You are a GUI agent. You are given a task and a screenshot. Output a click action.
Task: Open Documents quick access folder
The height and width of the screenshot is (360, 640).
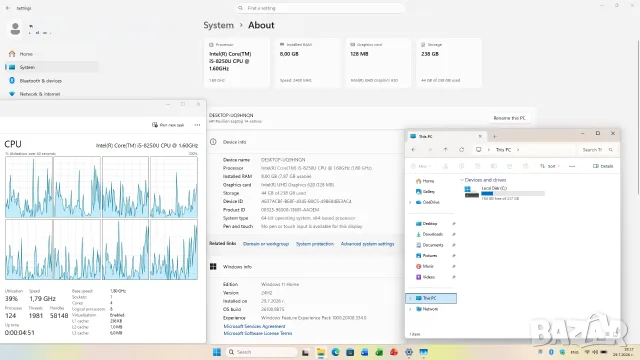(x=429, y=245)
